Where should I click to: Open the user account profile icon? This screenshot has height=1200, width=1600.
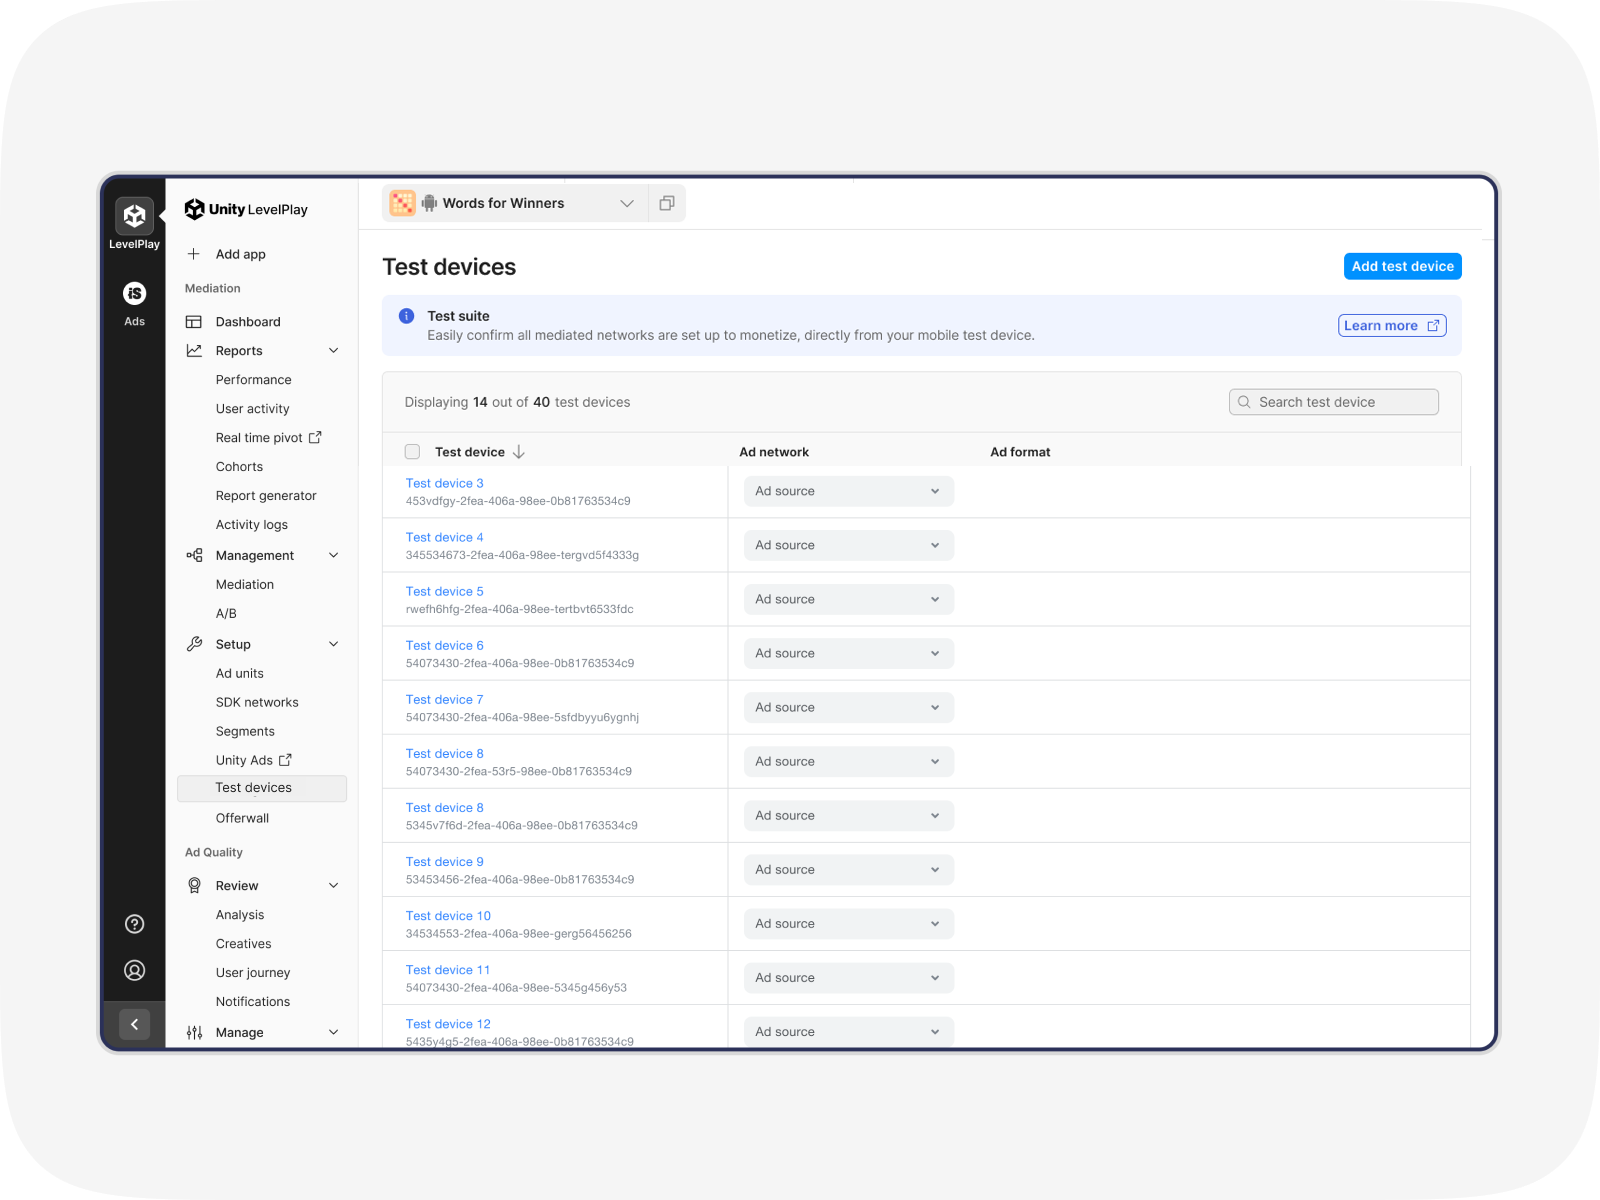134,970
